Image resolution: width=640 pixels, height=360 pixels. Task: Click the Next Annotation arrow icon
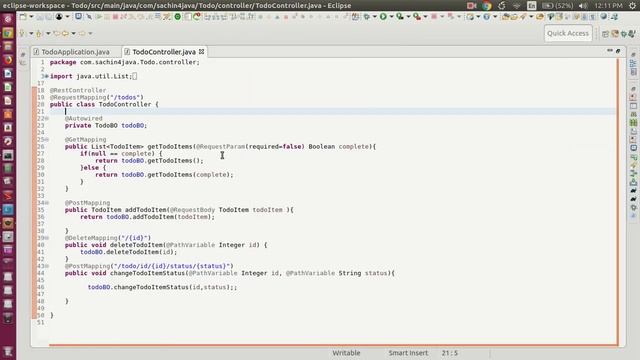22,33
